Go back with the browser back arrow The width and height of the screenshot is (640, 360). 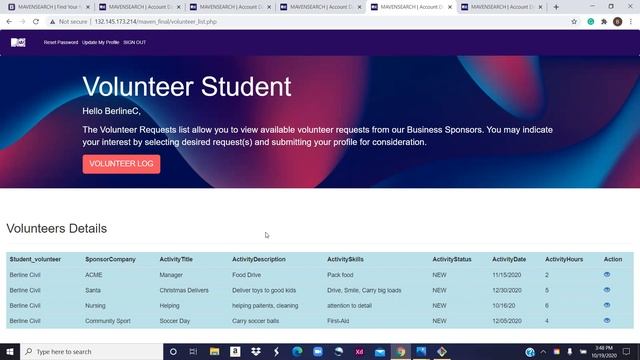pos(9,22)
